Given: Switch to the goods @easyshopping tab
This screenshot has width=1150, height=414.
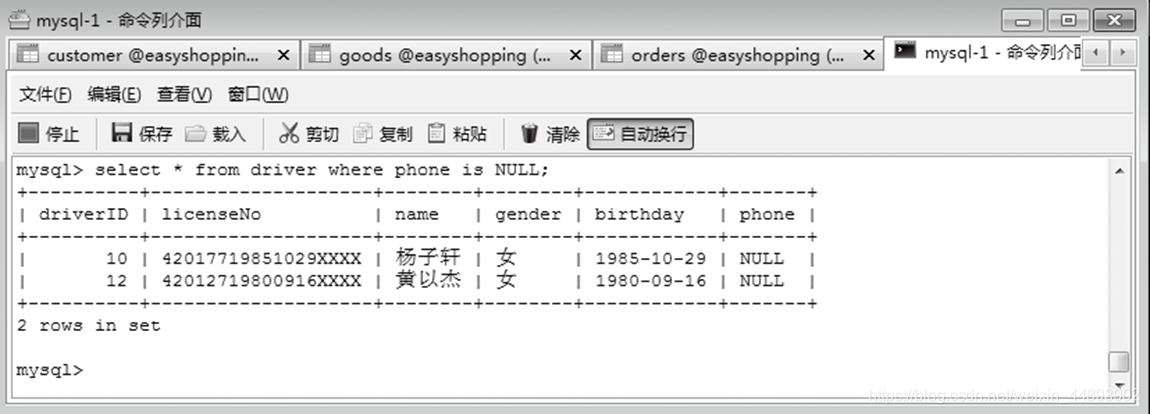Looking at the screenshot, I should click(x=445, y=55).
